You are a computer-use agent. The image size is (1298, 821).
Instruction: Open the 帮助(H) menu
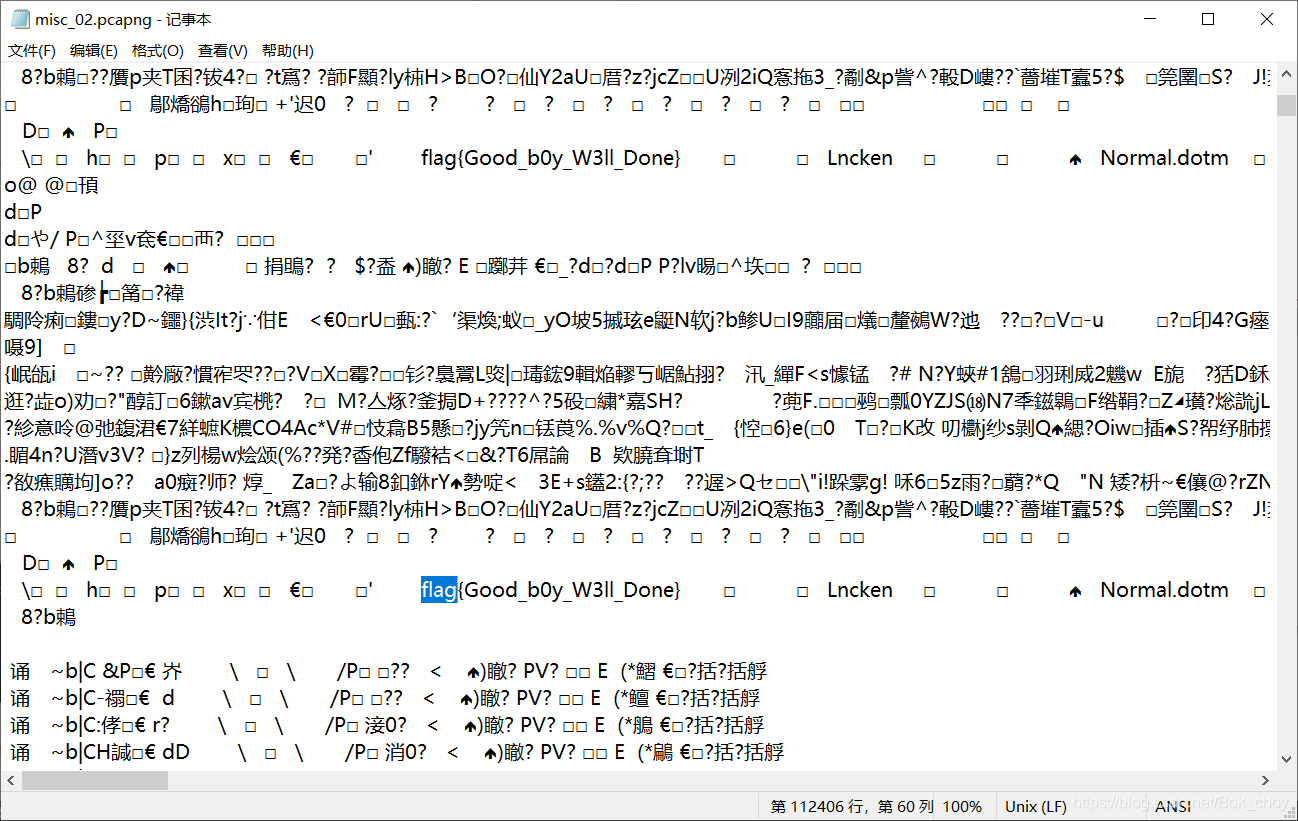click(x=288, y=51)
